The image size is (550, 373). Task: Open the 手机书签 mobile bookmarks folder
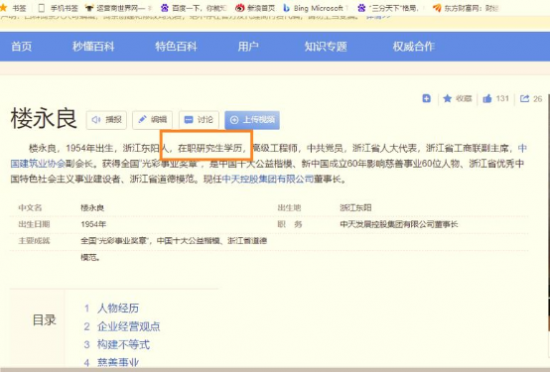[58, 8]
